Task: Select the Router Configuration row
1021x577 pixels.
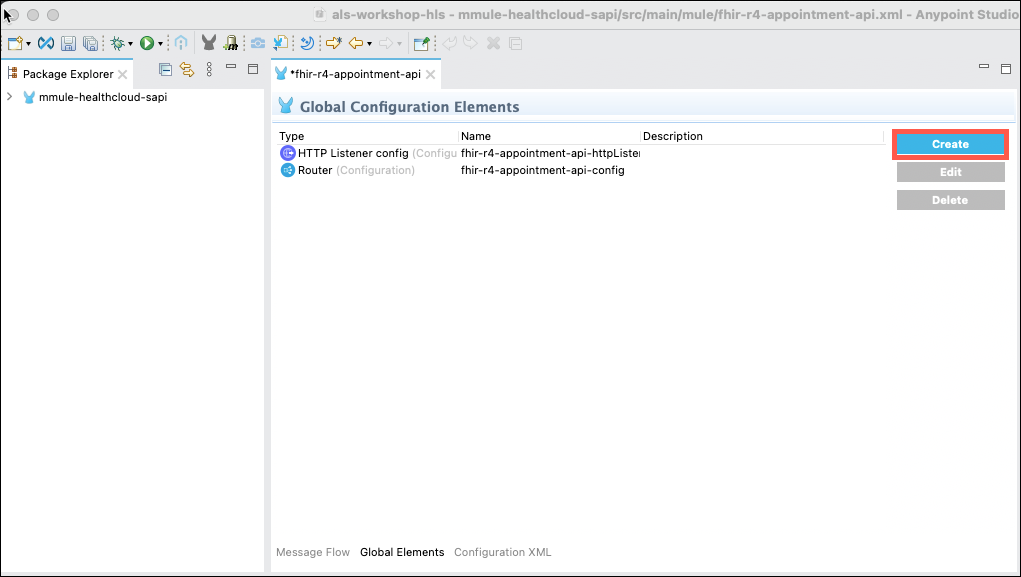Action: [580, 170]
